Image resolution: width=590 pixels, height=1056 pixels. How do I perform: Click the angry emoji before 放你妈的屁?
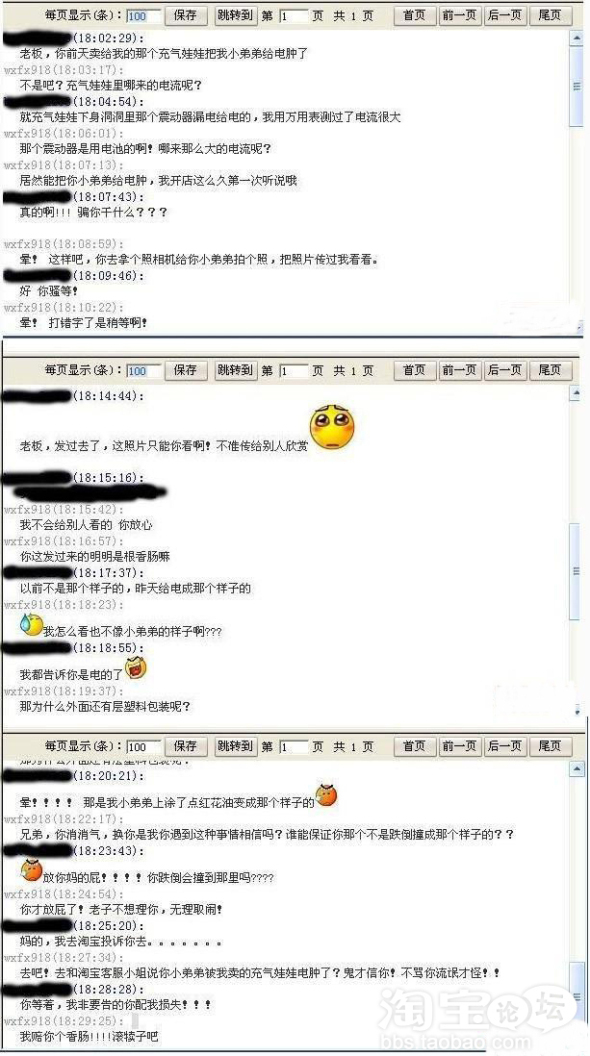click(31, 870)
